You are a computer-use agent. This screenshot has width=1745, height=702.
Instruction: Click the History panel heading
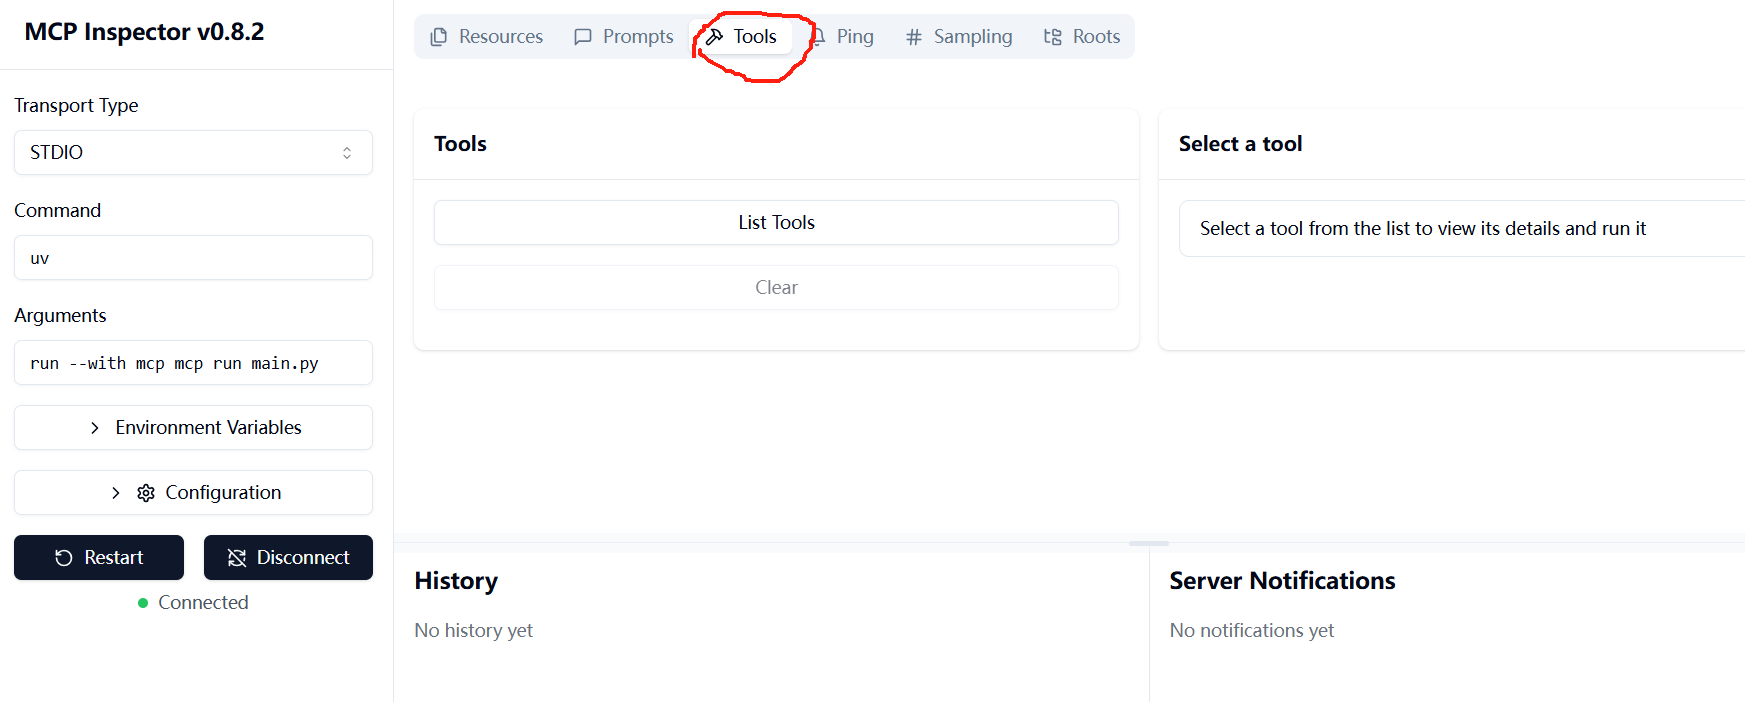pyautogui.click(x=456, y=581)
